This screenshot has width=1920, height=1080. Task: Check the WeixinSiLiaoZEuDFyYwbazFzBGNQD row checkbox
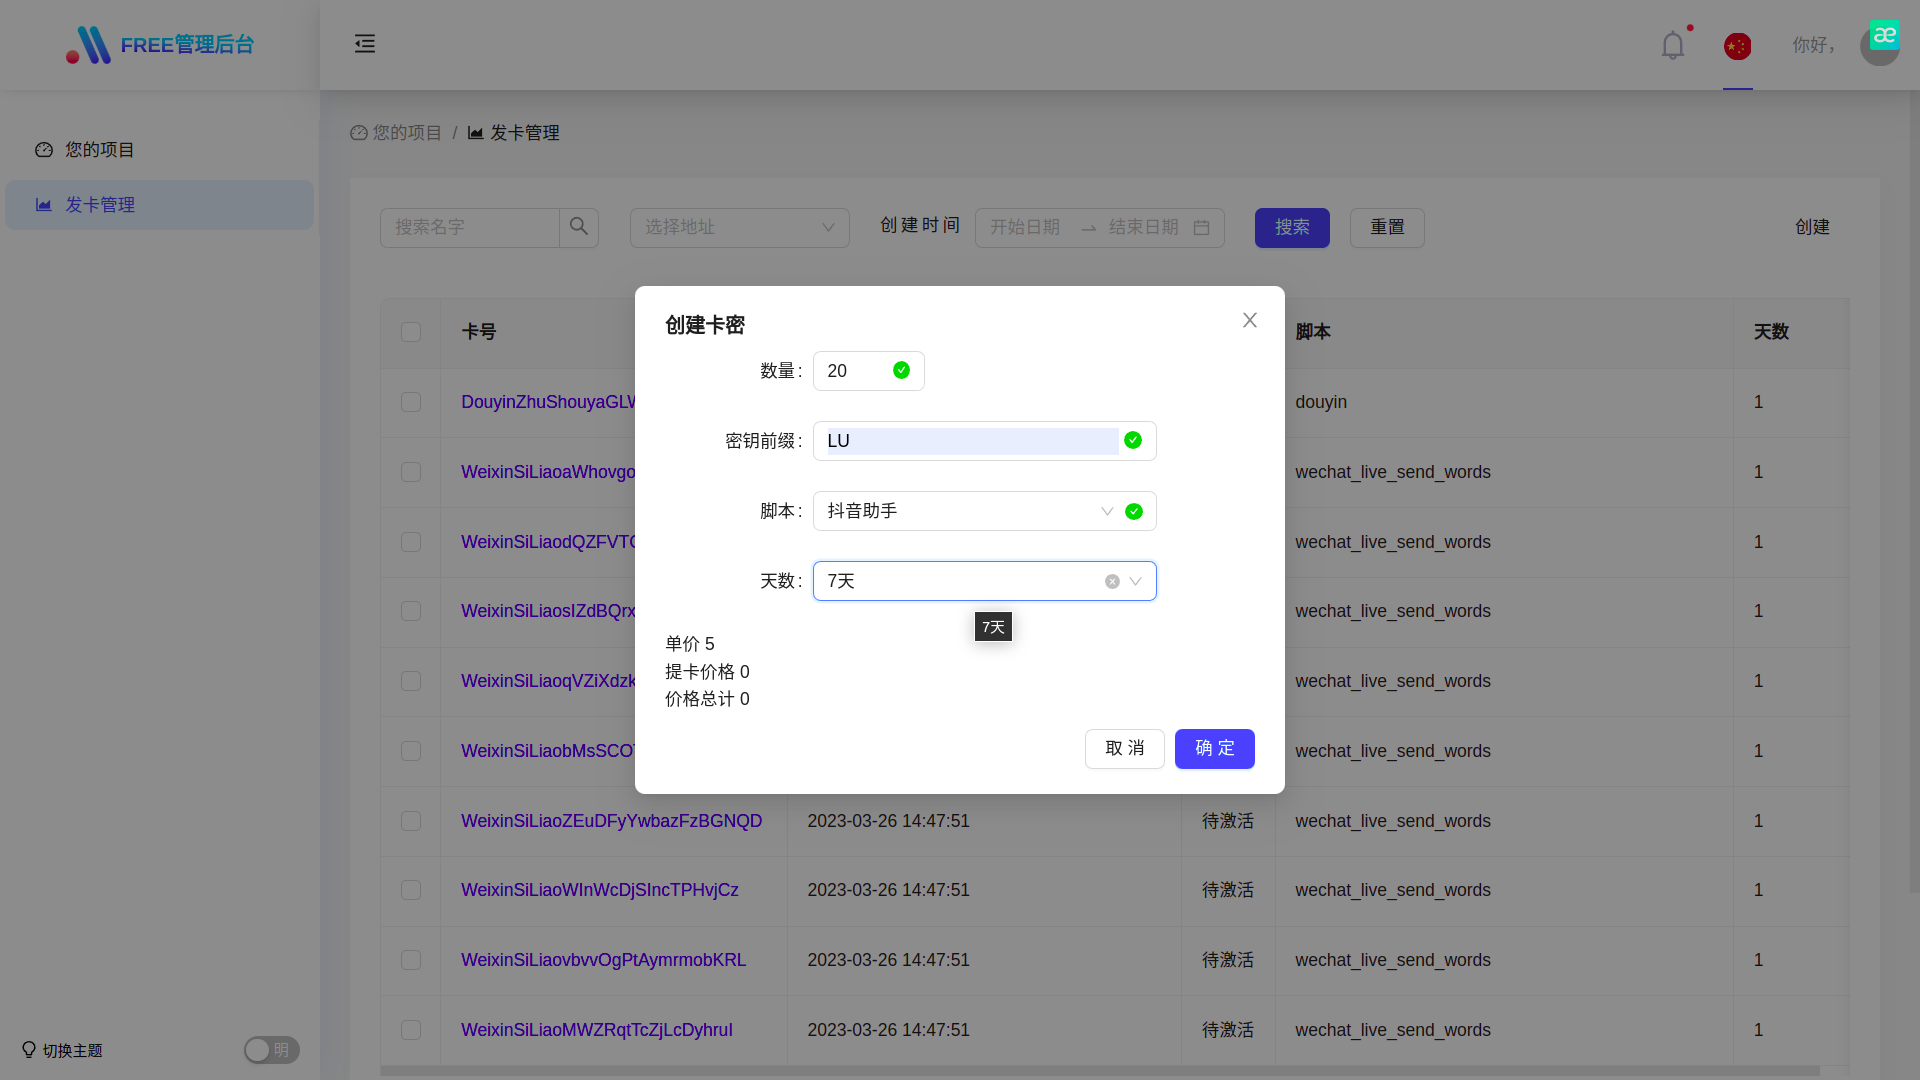411,821
